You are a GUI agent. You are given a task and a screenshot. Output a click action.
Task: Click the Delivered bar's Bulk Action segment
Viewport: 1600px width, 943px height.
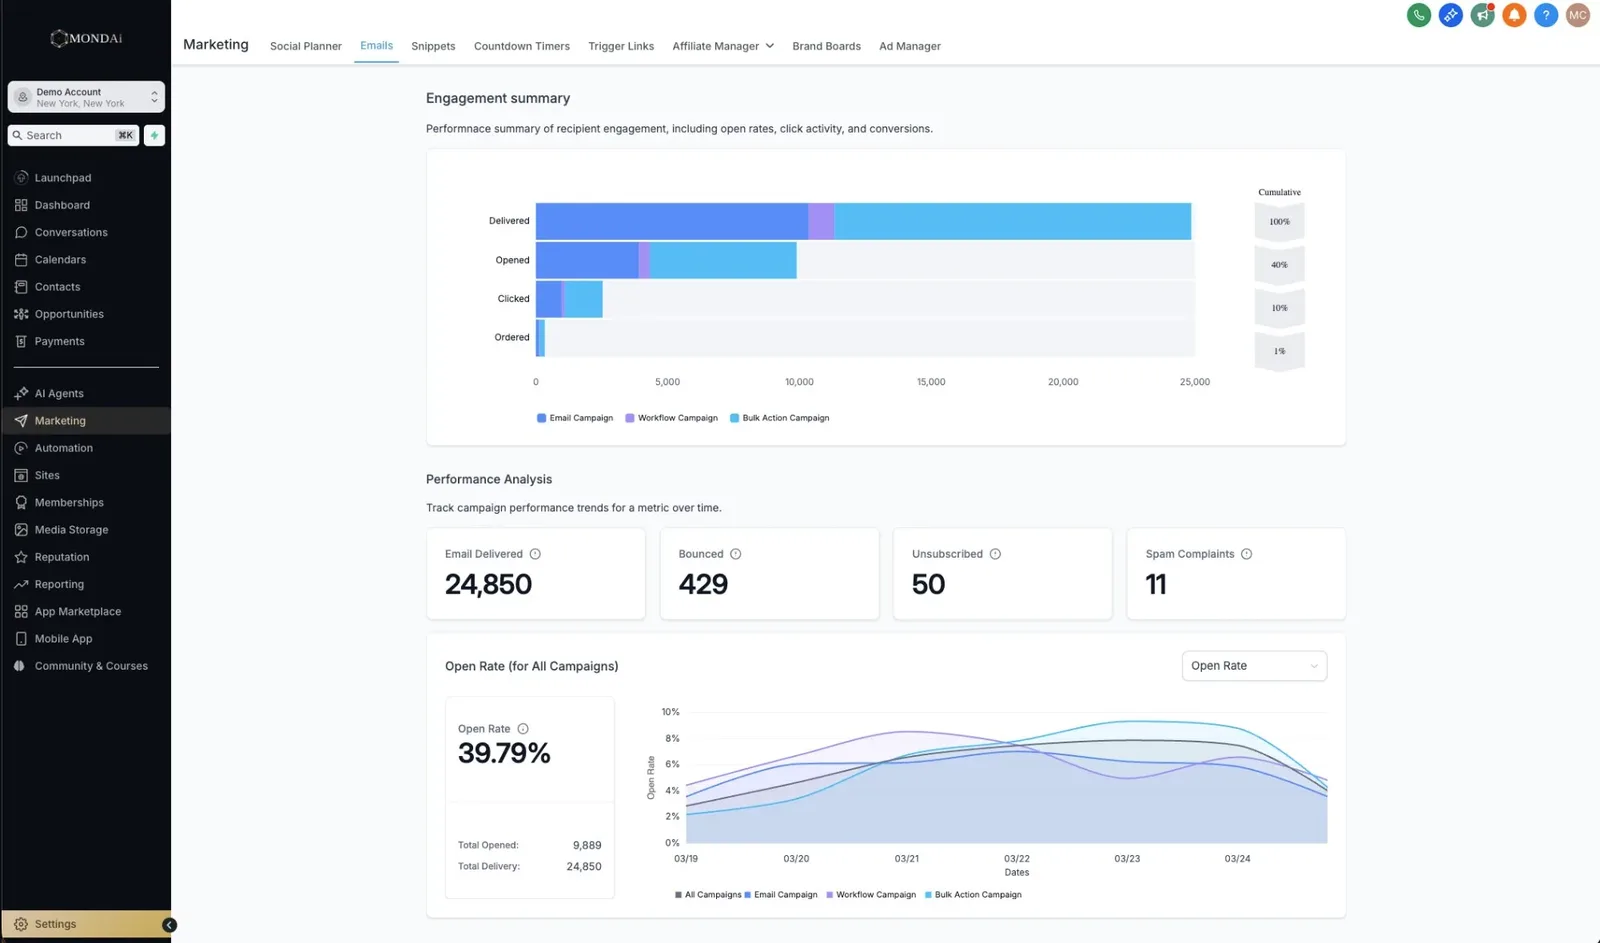(x=1013, y=221)
